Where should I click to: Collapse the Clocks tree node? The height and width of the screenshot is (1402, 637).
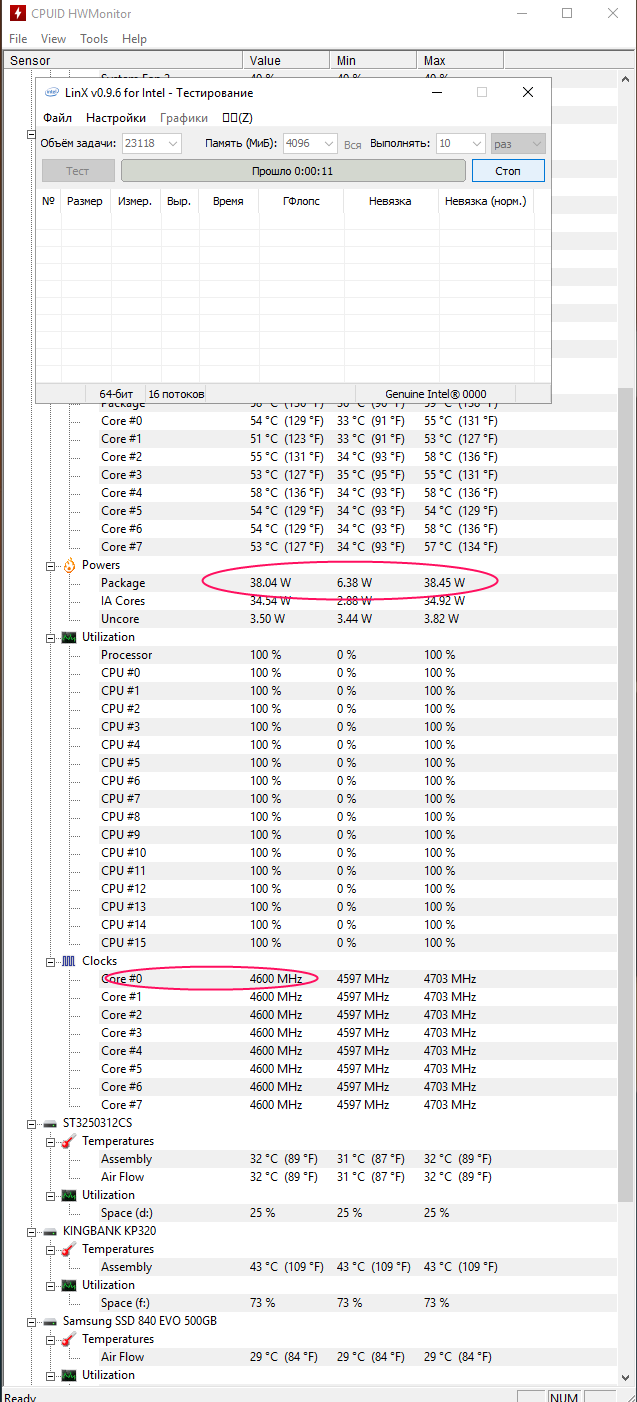coord(51,962)
